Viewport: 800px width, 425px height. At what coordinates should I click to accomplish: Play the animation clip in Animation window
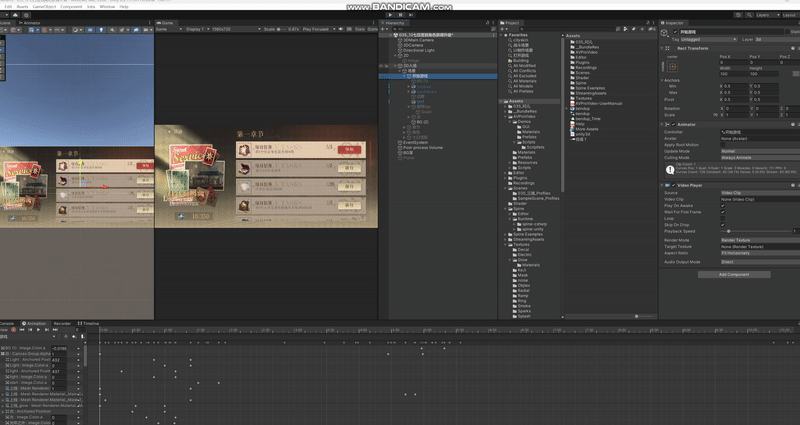tap(38, 330)
